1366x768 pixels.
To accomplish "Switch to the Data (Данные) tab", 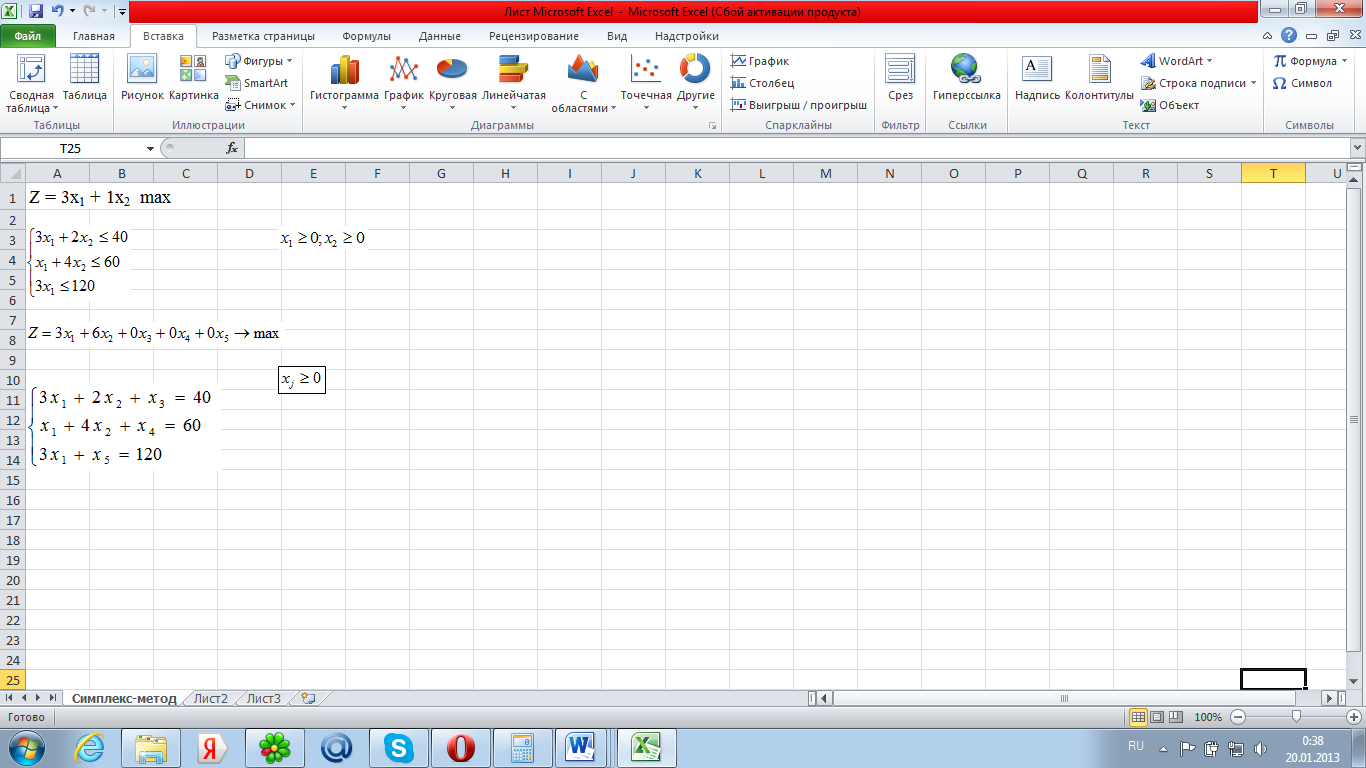I will point(440,36).
